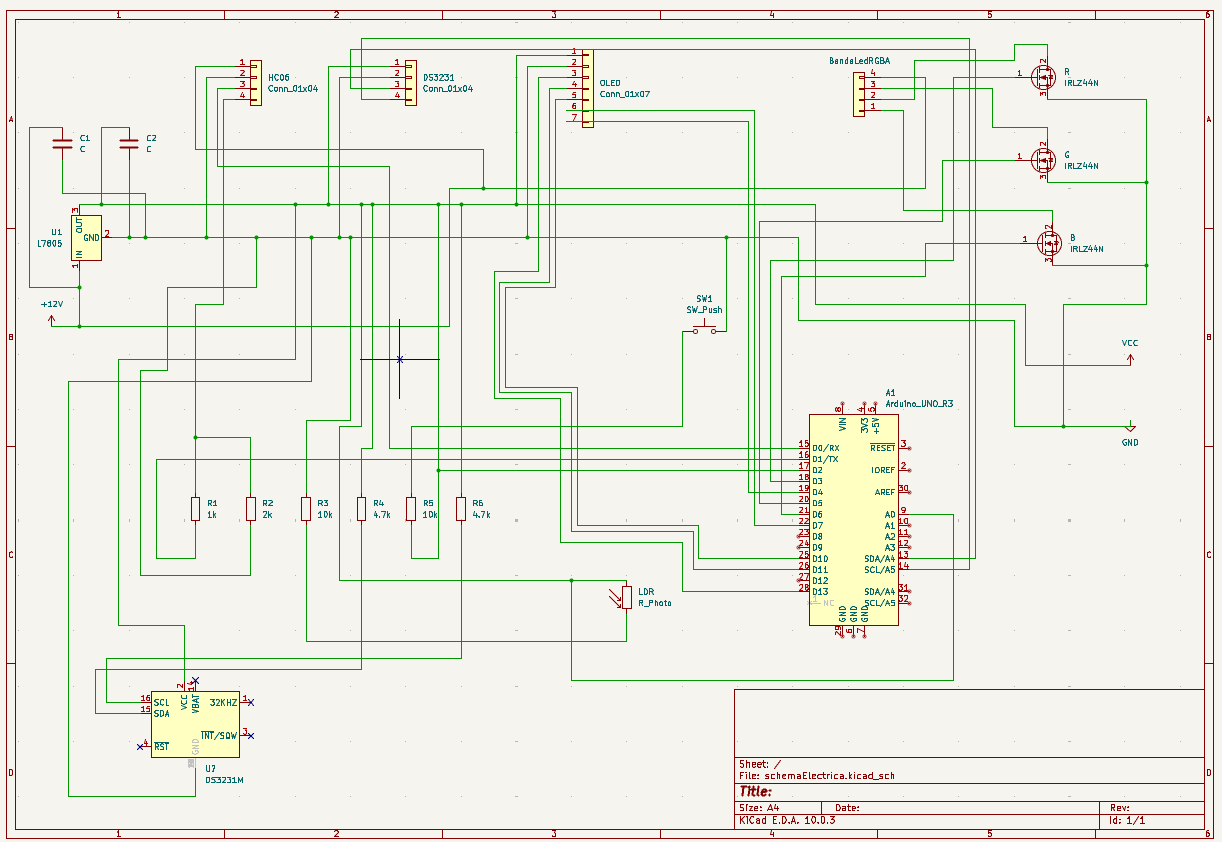The image size is (1222, 842).
Task: Click the "IOREF" pin label on Arduino
Action: (883, 470)
